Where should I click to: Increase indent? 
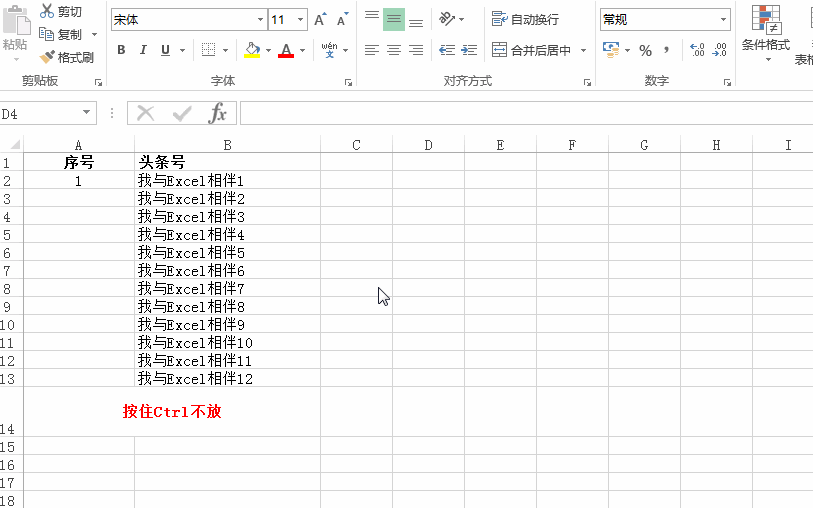(x=469, y=50)
